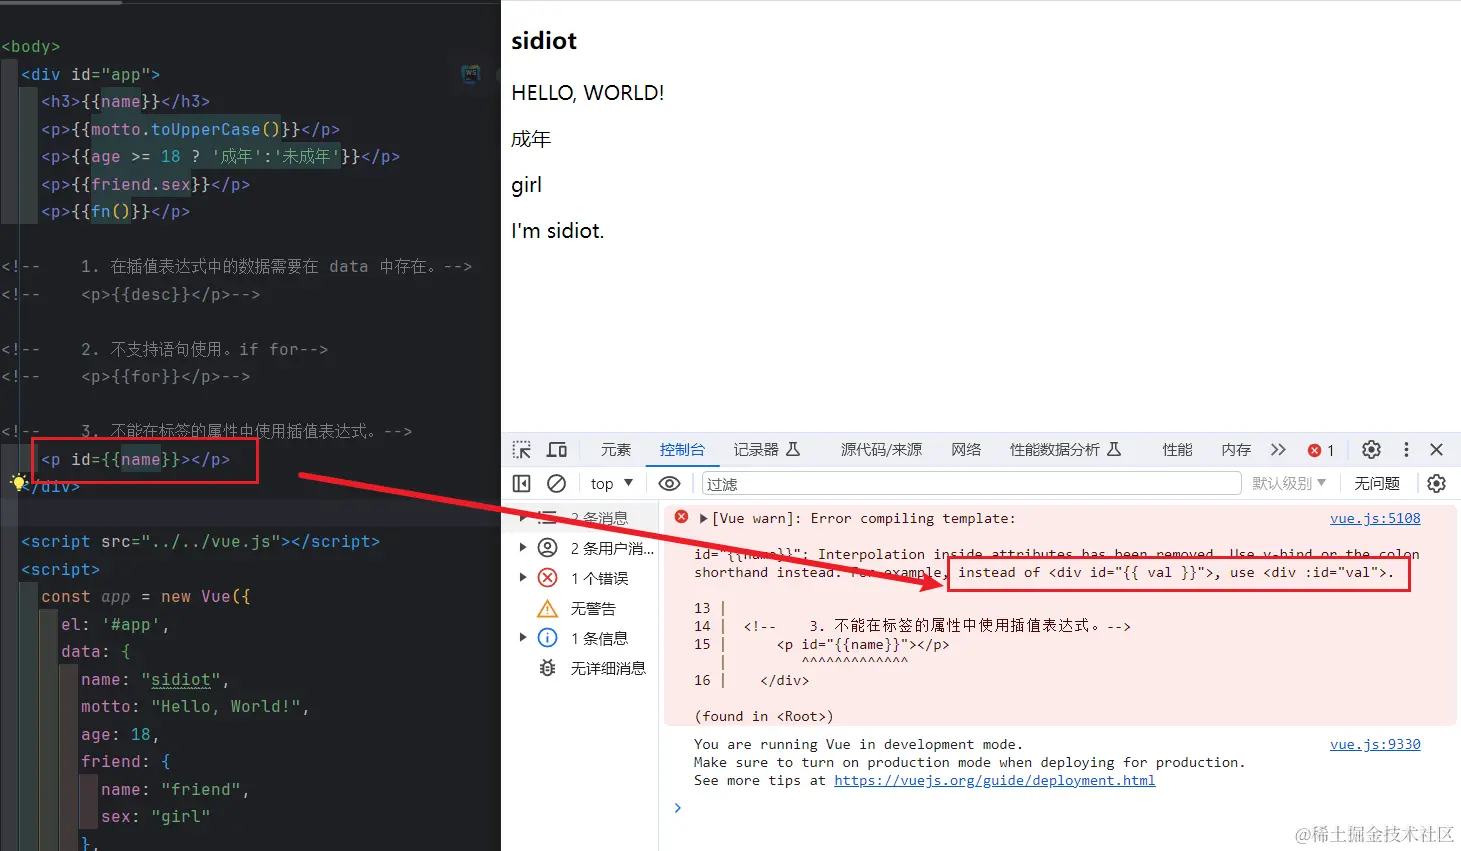Click the motto.toUpperCase() code line
This screenshot has height=851, width=1461.
pos(190,129)
